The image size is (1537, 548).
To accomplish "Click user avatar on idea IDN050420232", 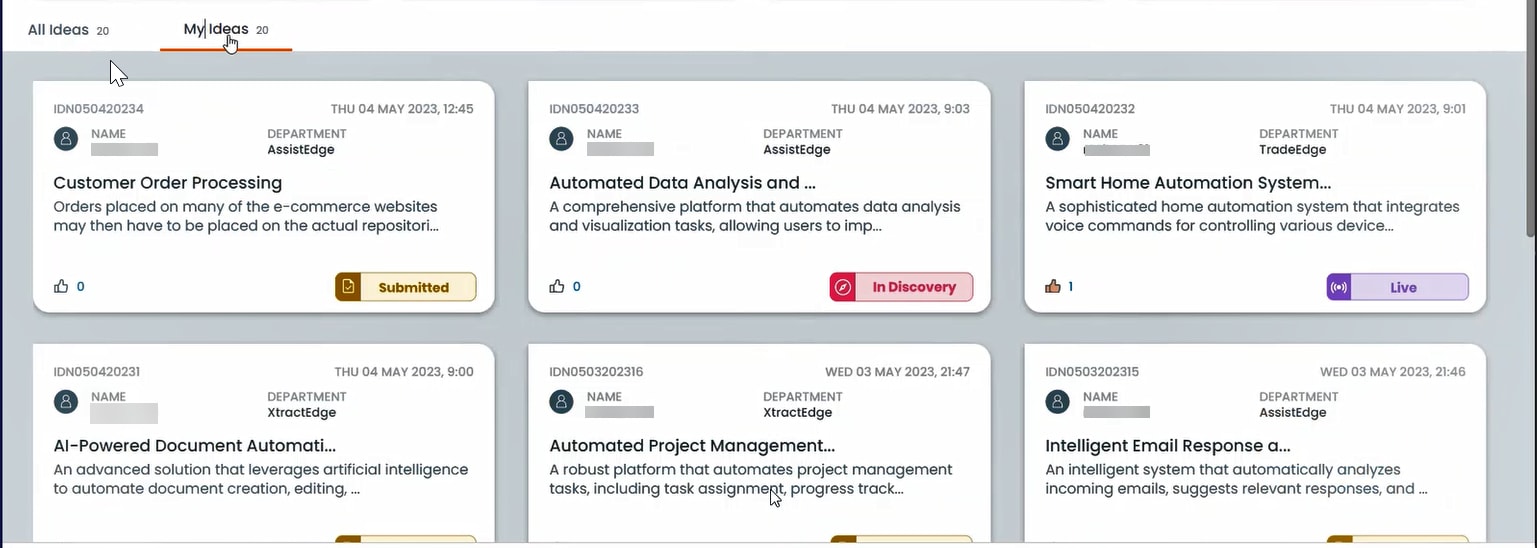I will 1058,139.
